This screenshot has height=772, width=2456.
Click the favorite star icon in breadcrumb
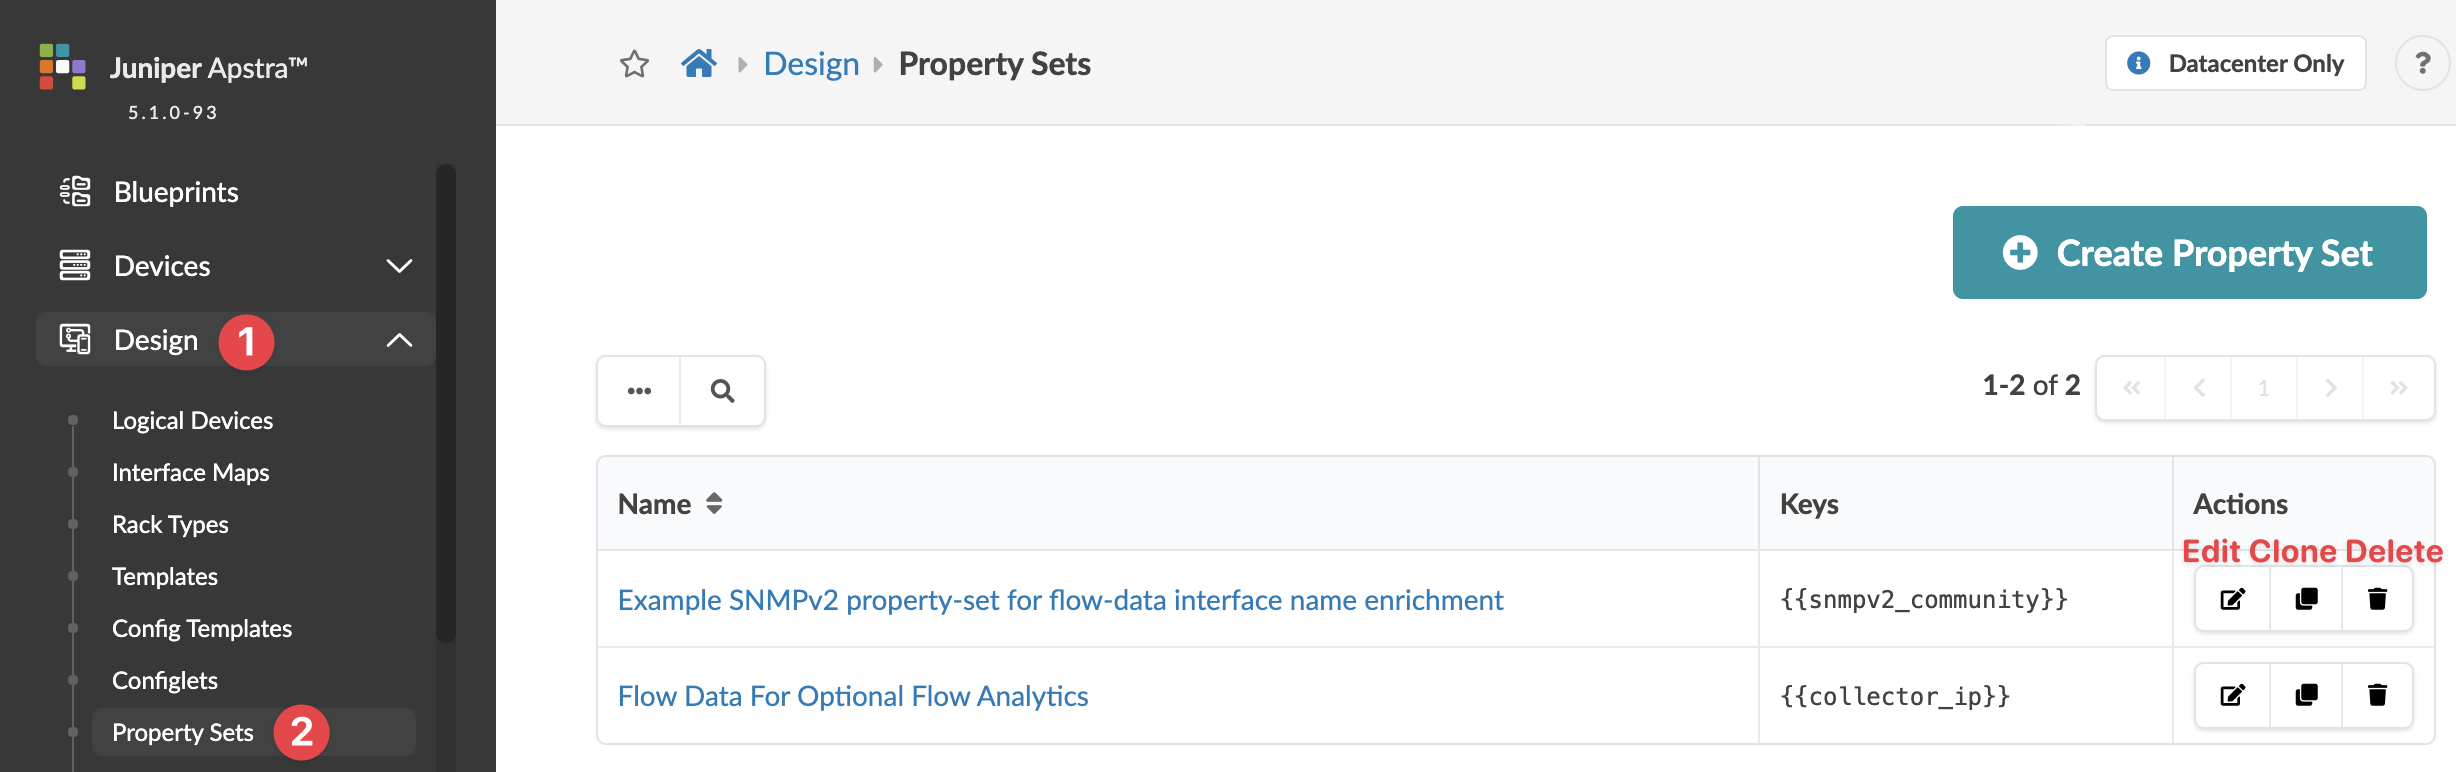[x=634, y=65]
